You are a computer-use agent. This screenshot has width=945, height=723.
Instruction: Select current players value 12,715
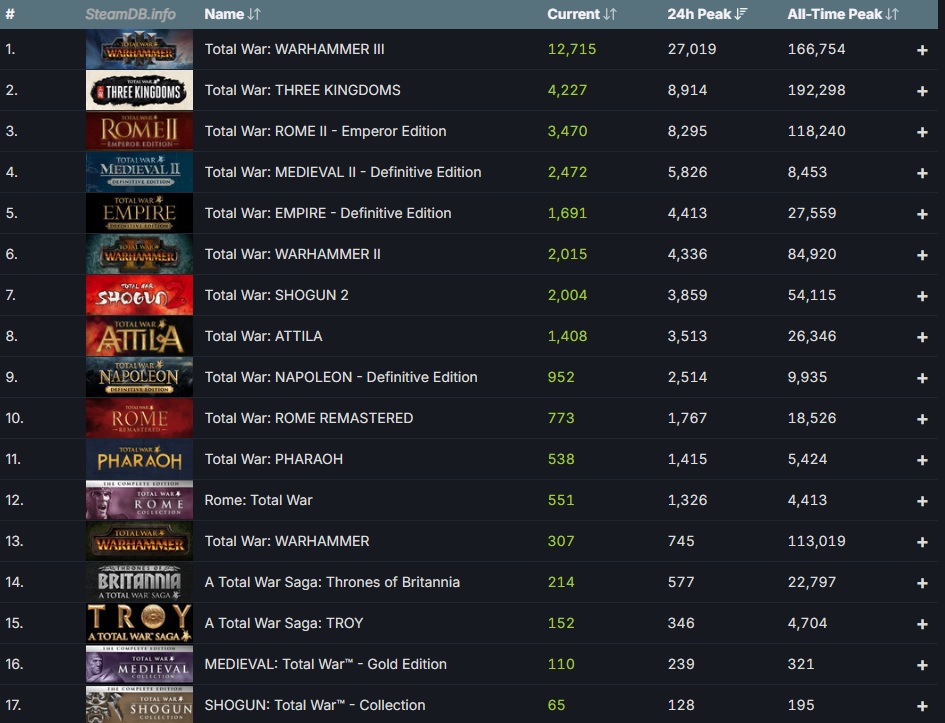pos(571,49)
